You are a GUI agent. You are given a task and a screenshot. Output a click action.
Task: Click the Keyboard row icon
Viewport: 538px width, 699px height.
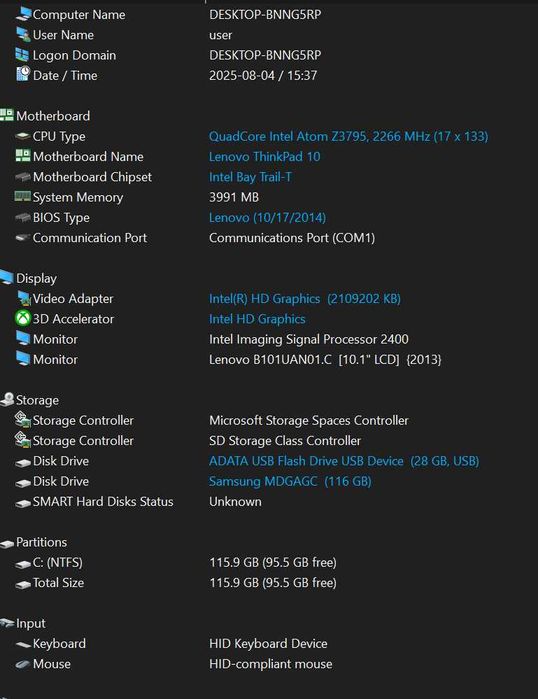[x=23, y=645]
